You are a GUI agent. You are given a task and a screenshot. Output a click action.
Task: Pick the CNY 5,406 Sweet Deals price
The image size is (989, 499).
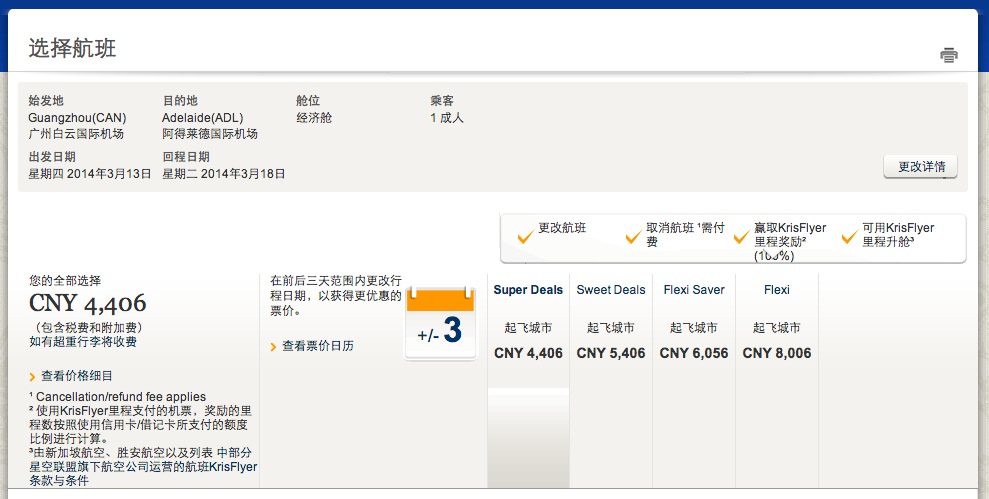tap(611, 353)
